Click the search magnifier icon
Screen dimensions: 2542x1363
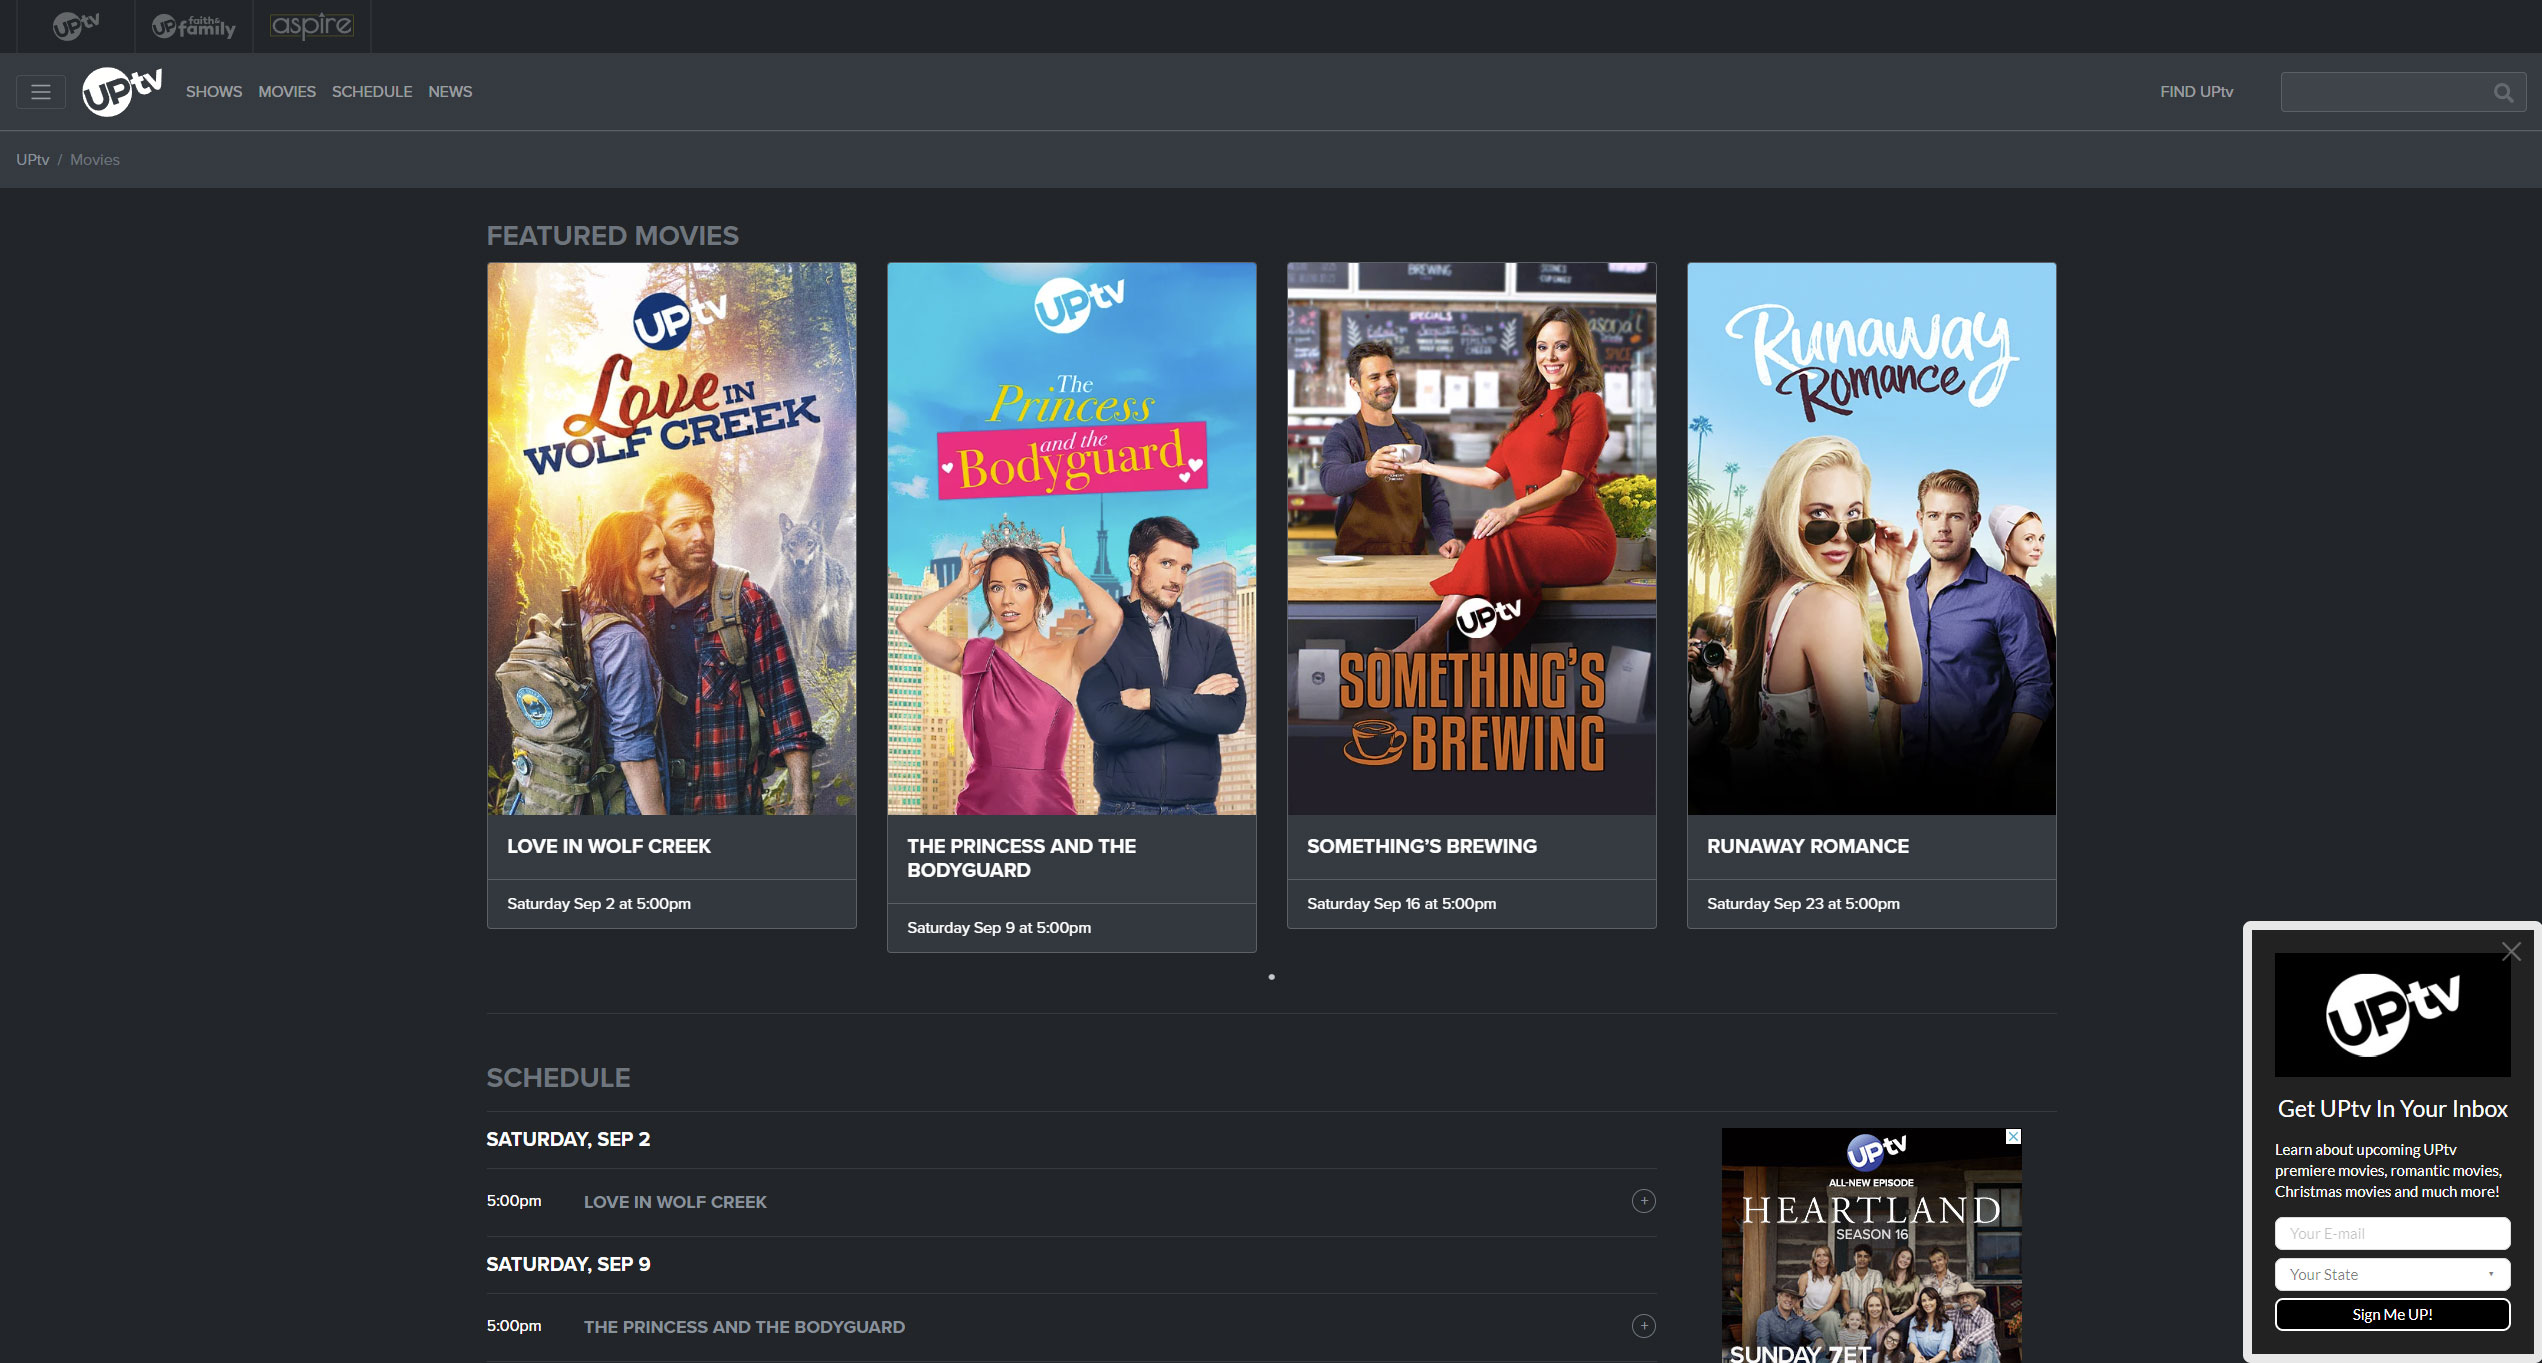tap(2503, 93)
